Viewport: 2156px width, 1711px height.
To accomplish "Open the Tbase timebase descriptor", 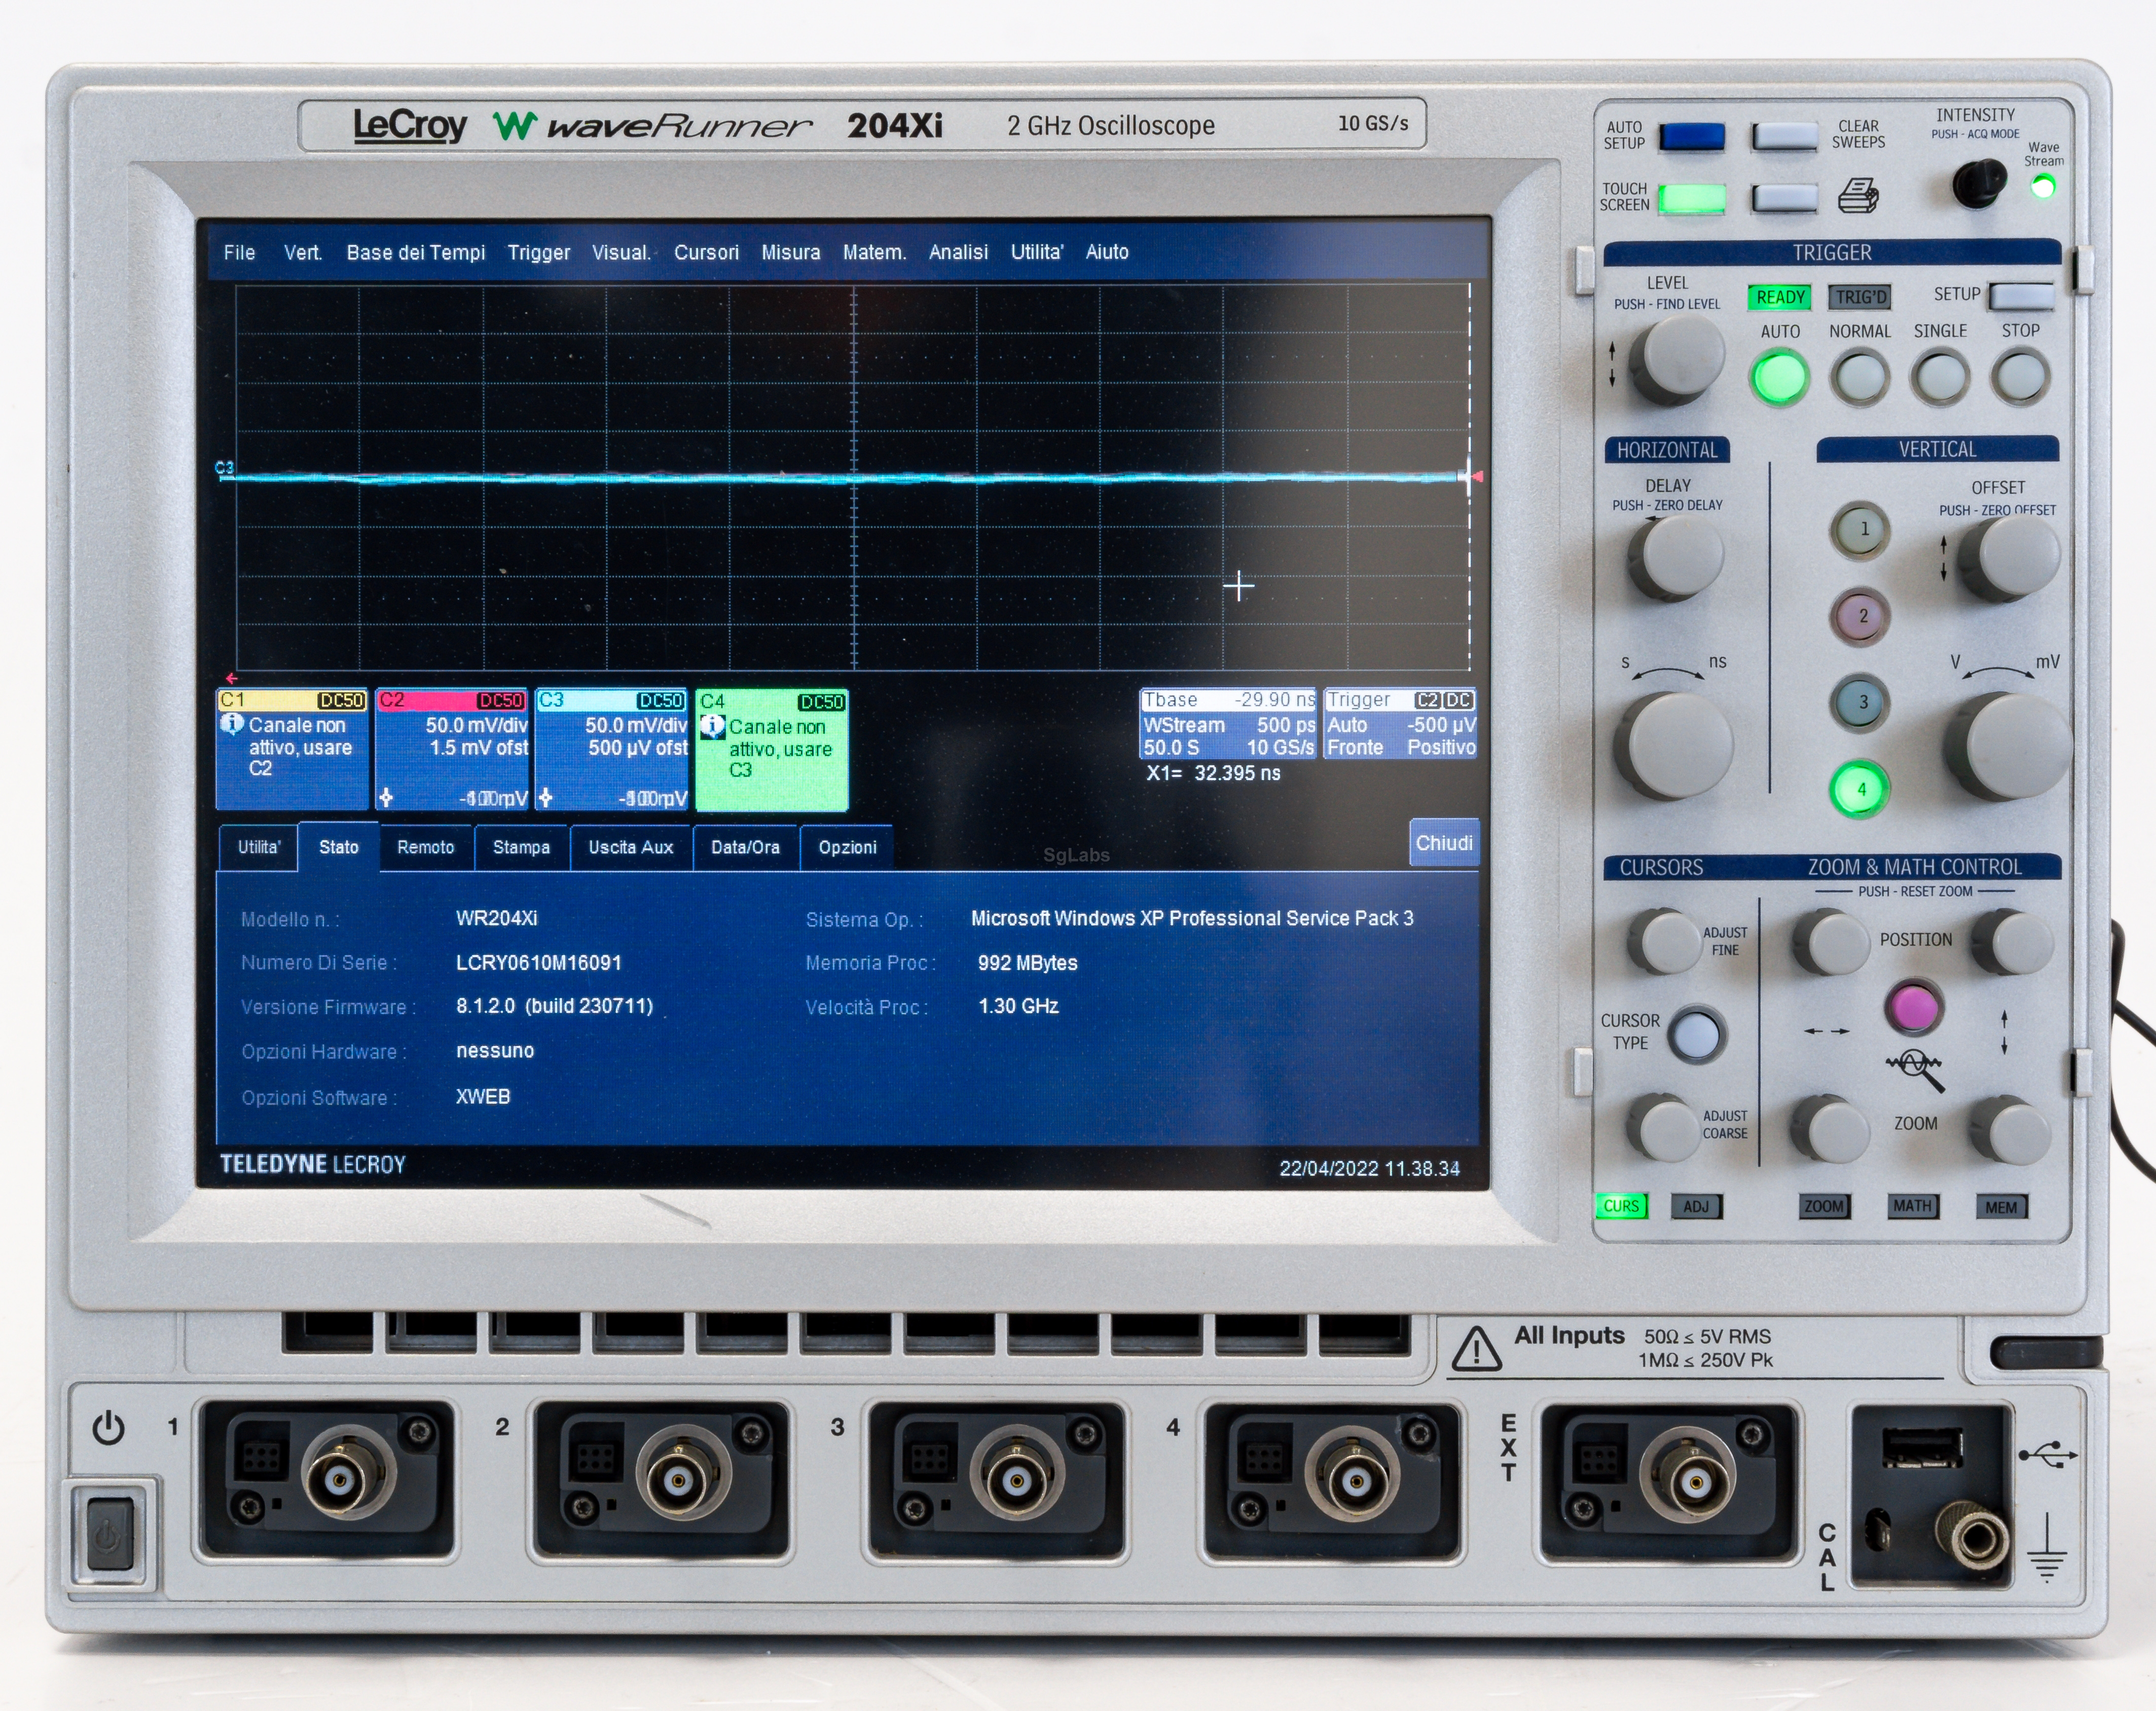I will coord(1229,723).
